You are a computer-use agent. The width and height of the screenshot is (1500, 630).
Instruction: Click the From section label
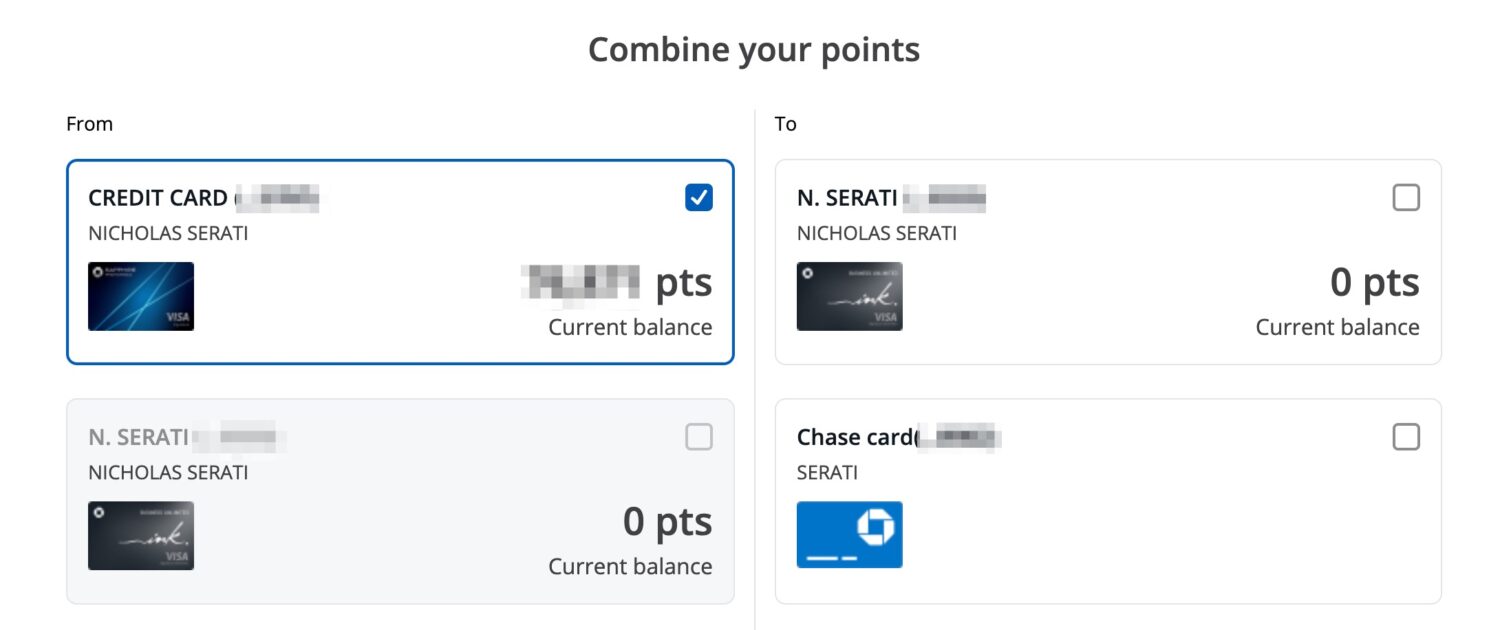[90, 123]
